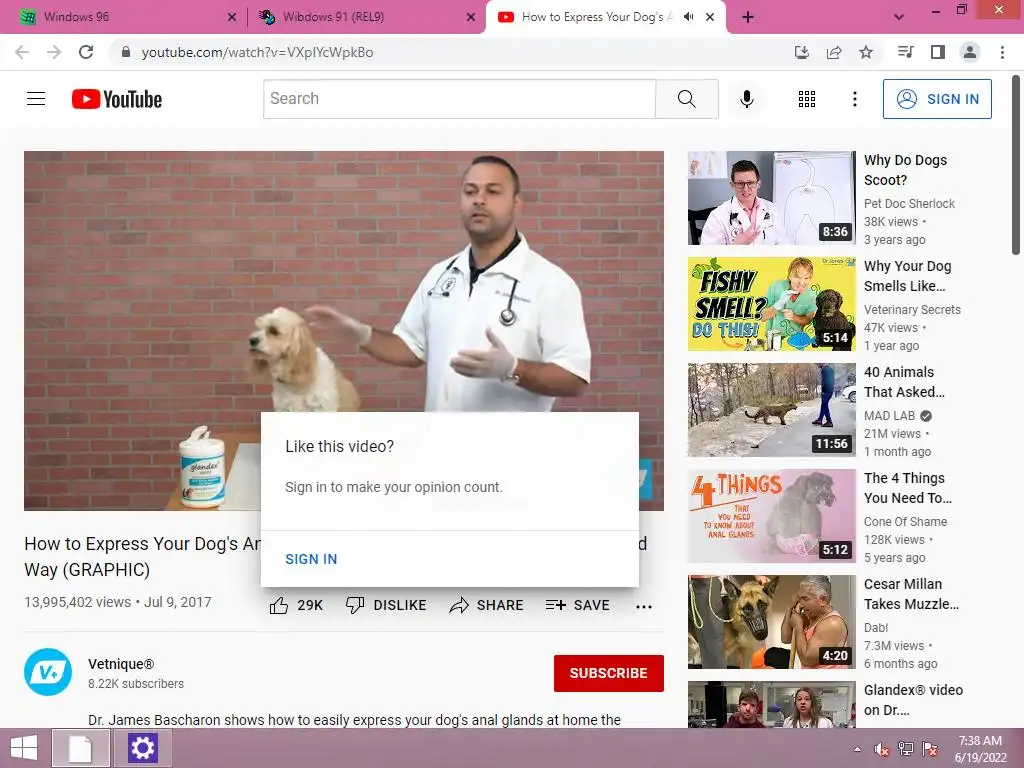
Task: Open more actions ellipsis under video
Action: click(x=643, y=607)
